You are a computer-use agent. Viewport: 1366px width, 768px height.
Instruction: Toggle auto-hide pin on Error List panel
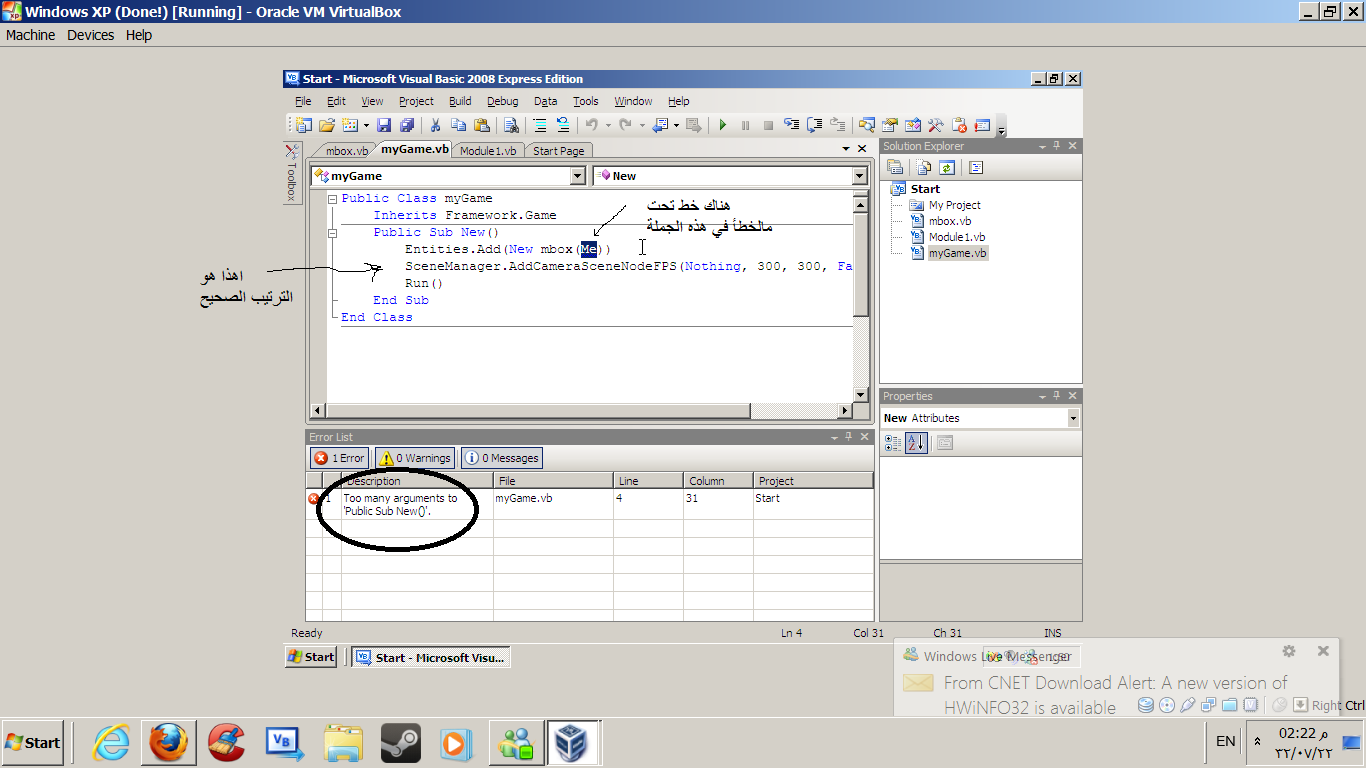click(849, 437)
